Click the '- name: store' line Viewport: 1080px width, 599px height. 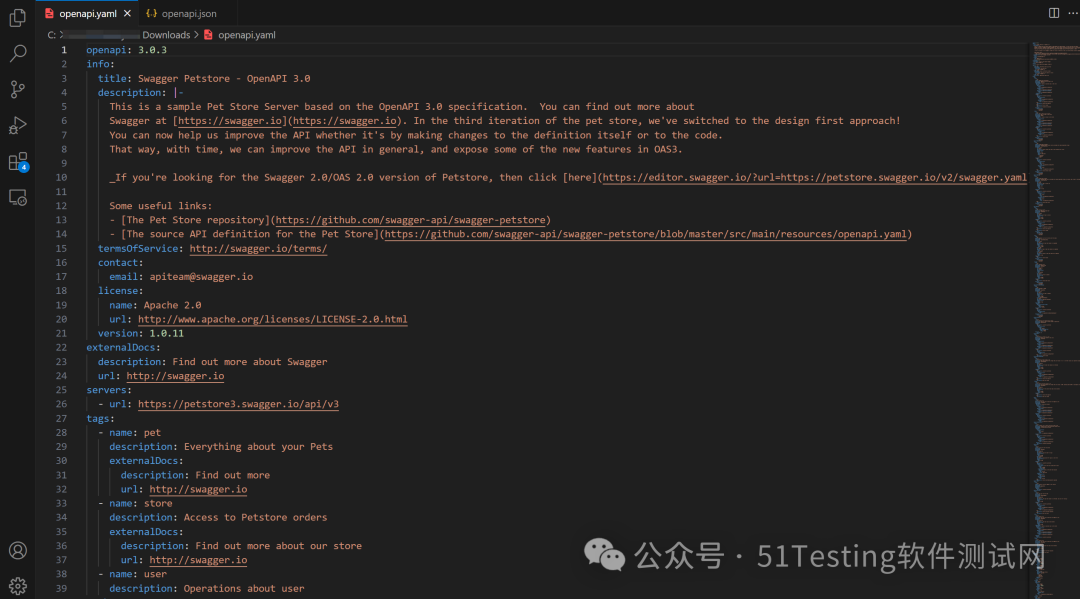pos(135,504)
